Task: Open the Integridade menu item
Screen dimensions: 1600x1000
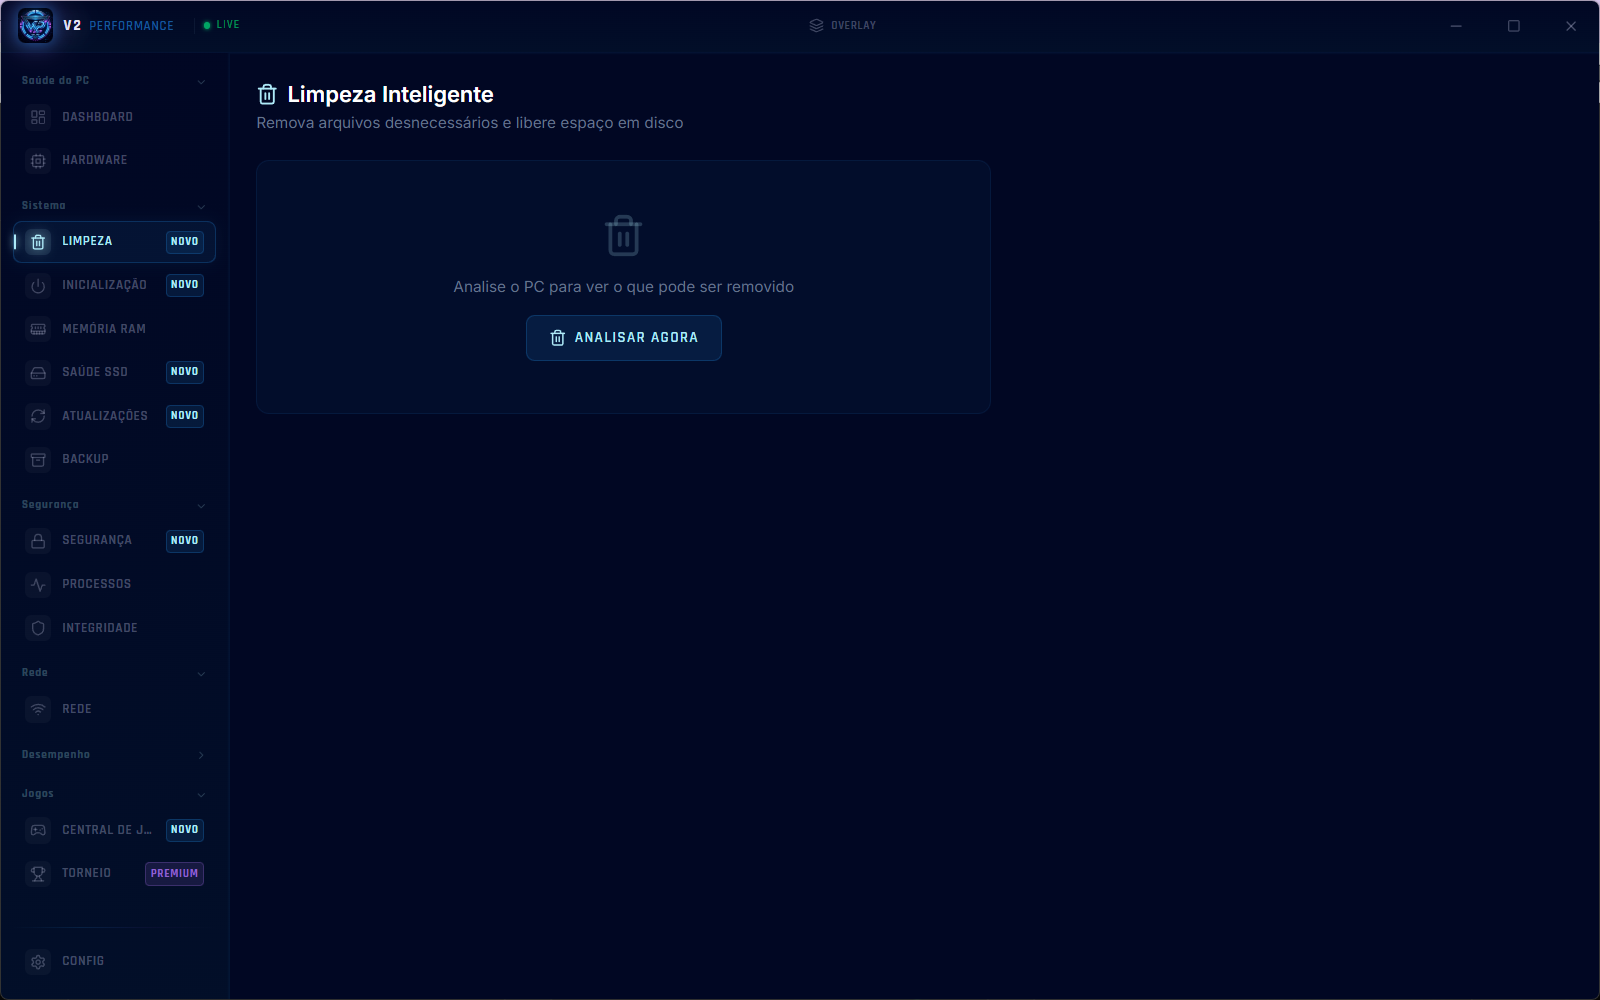Action: coord(114,628)
